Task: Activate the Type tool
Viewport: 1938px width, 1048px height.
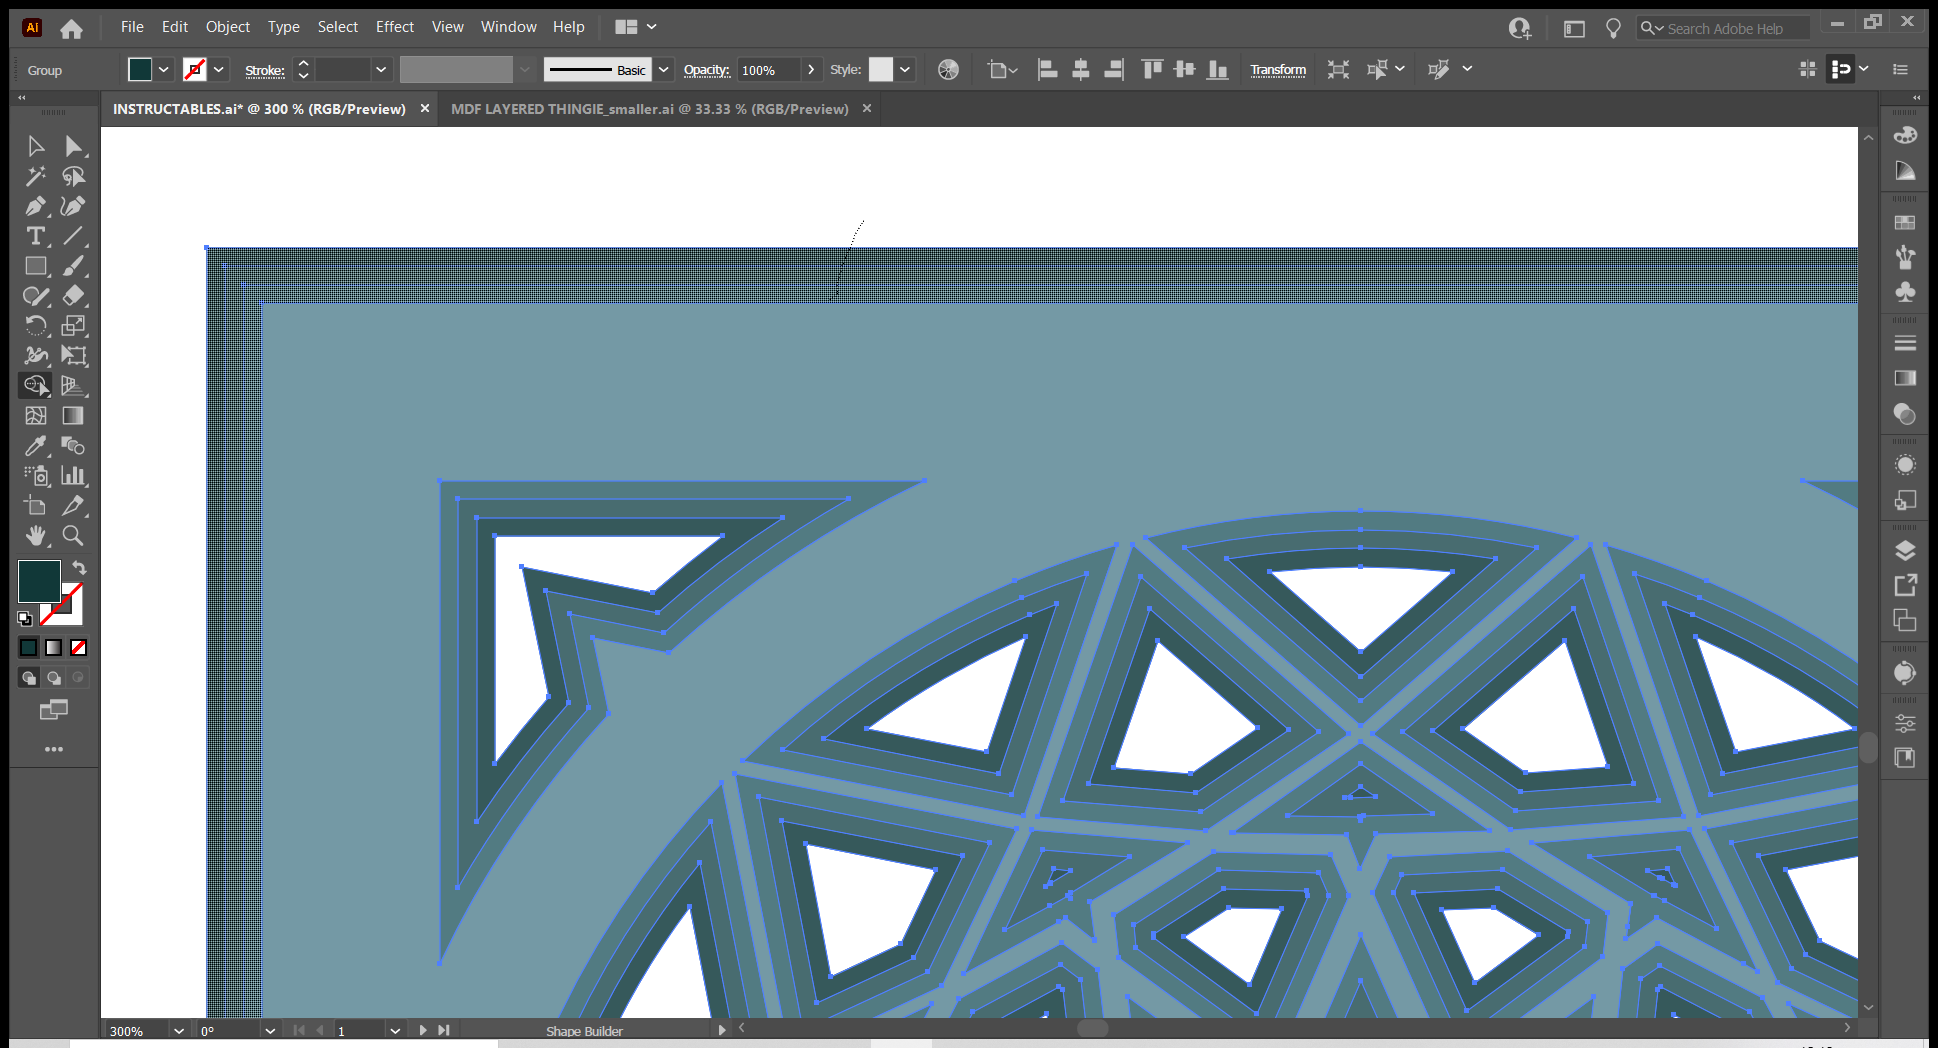Action: 36,237
